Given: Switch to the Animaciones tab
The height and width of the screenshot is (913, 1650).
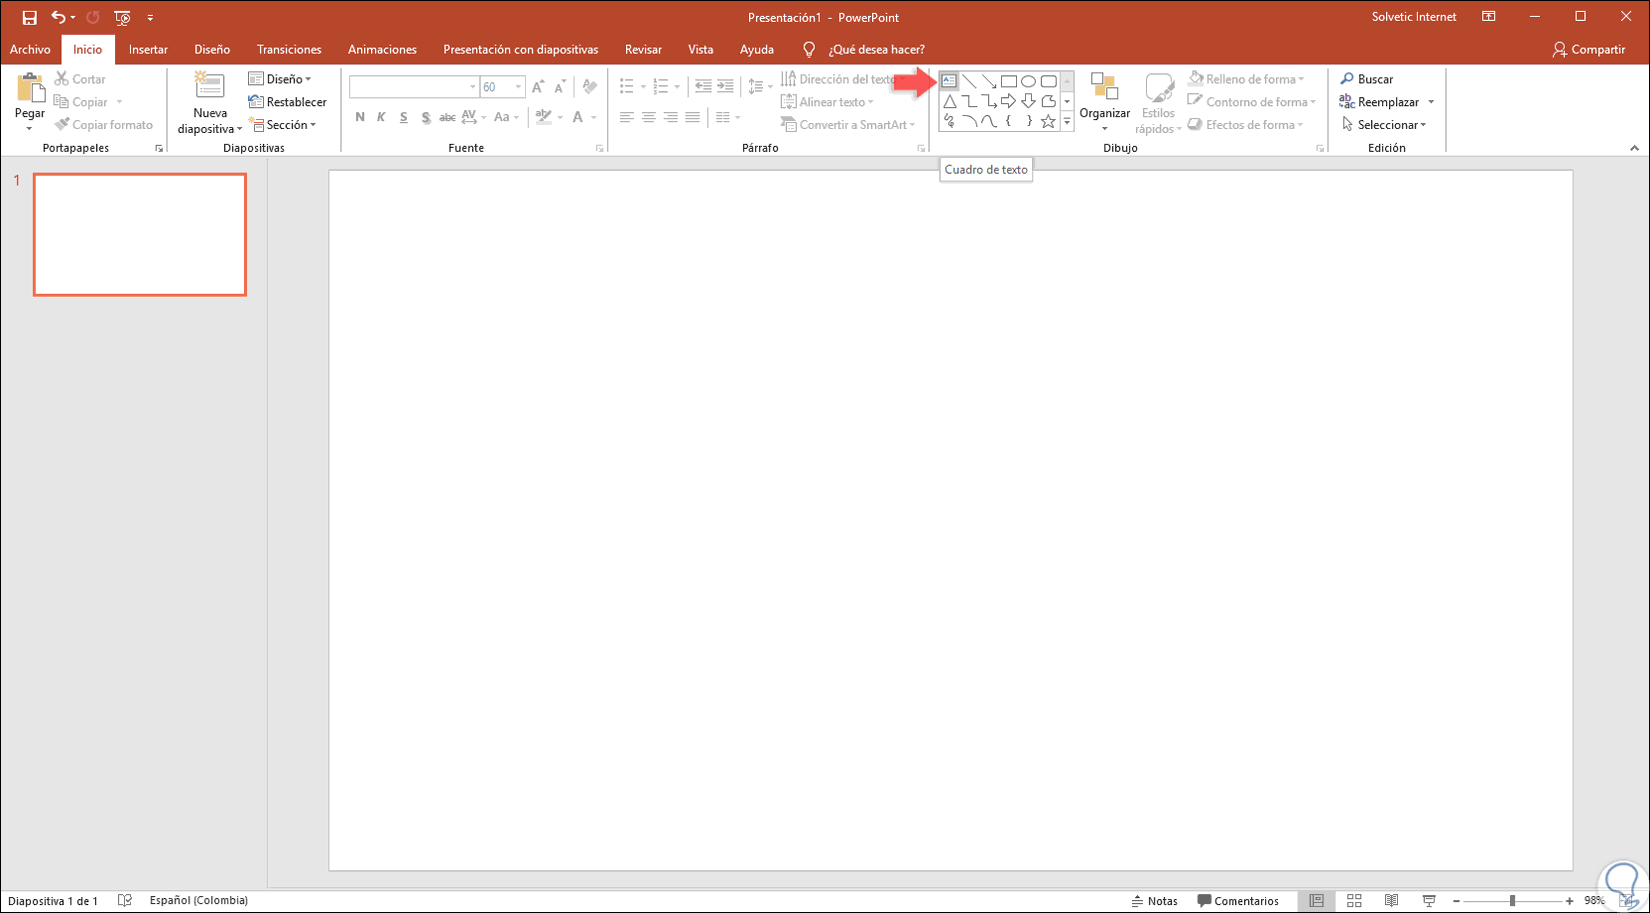Looking at the screenshot, I should click(x=382, y=49).
